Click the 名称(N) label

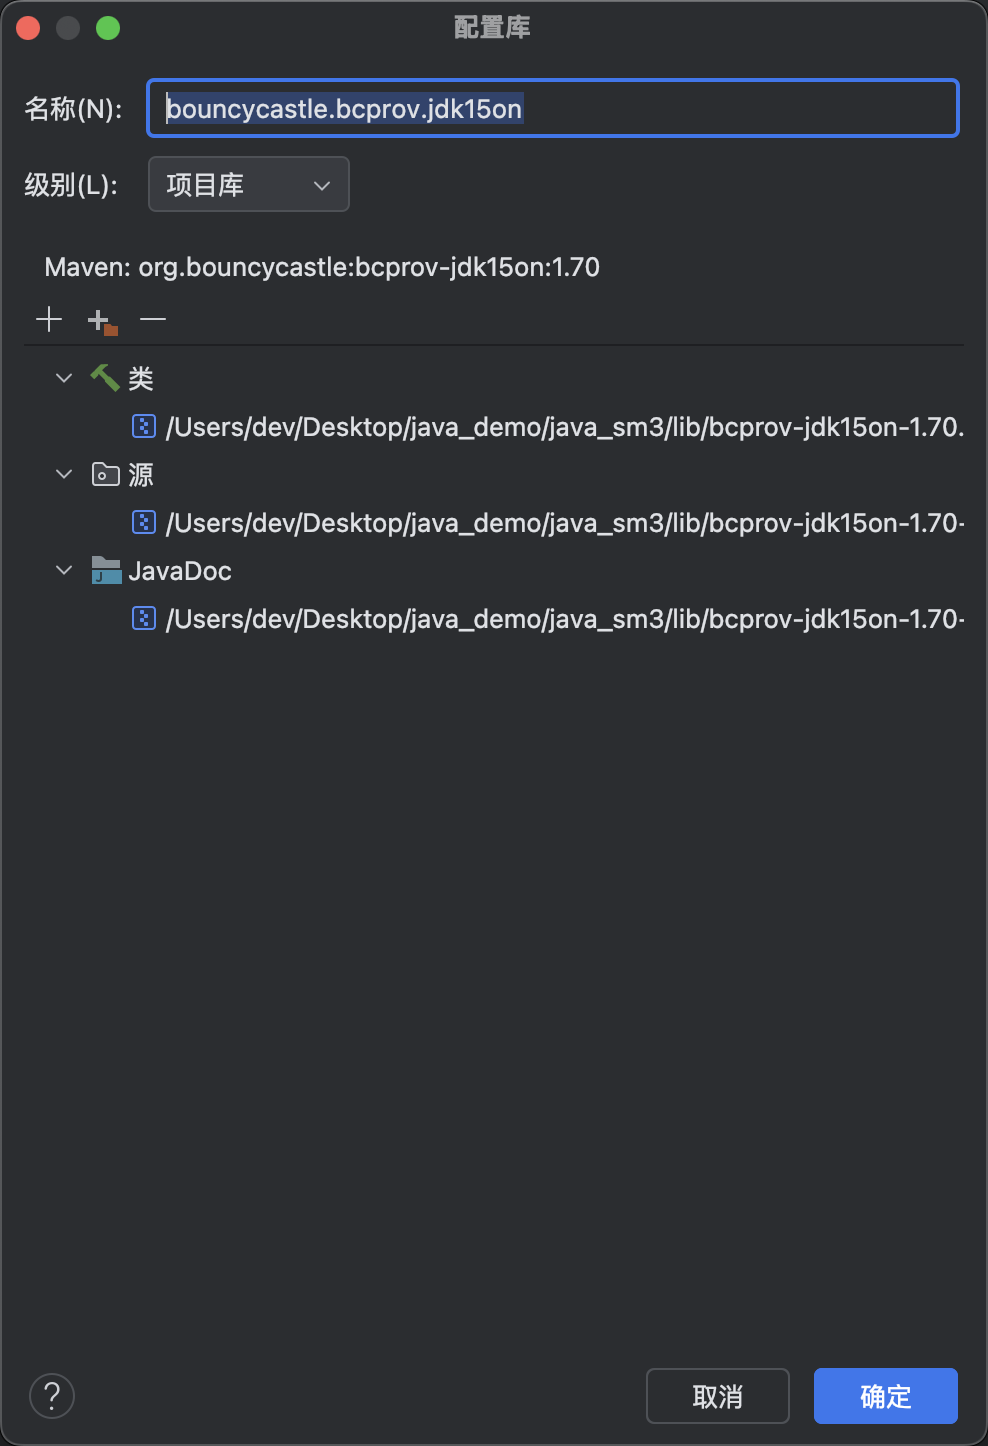coord(74,108)
